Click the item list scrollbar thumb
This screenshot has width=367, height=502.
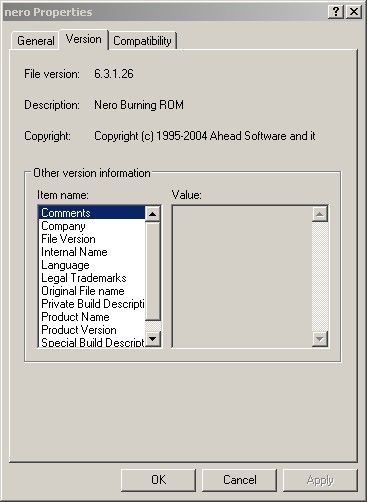[153, 271]
